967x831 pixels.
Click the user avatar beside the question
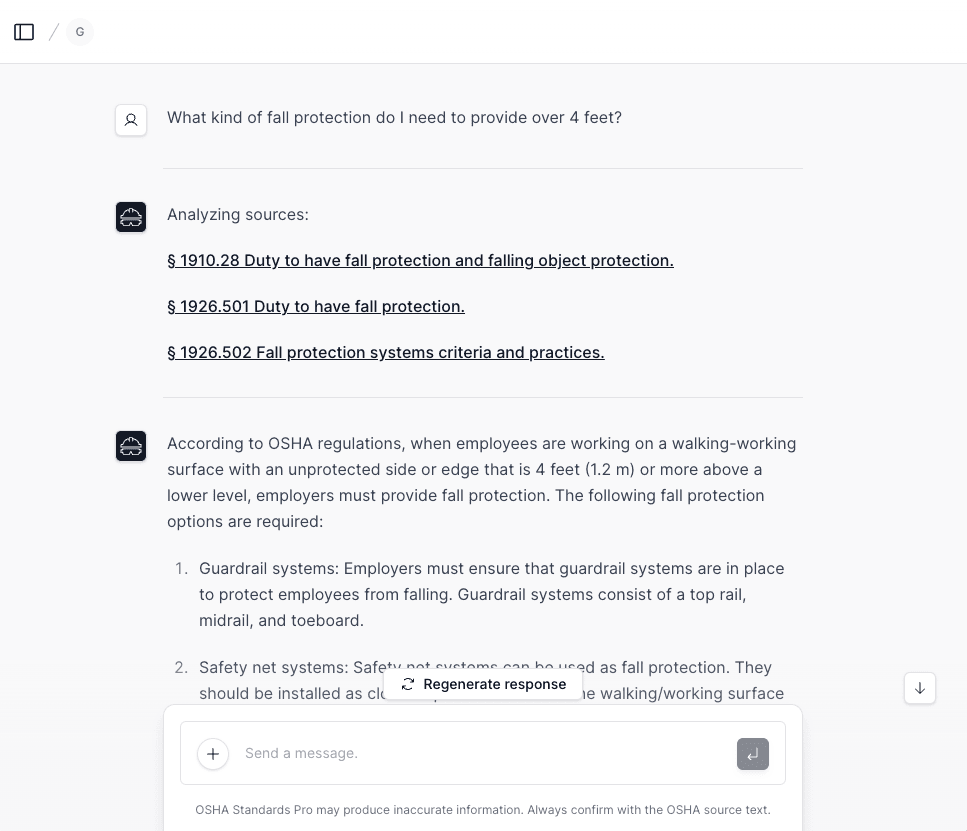click(131, 120)
